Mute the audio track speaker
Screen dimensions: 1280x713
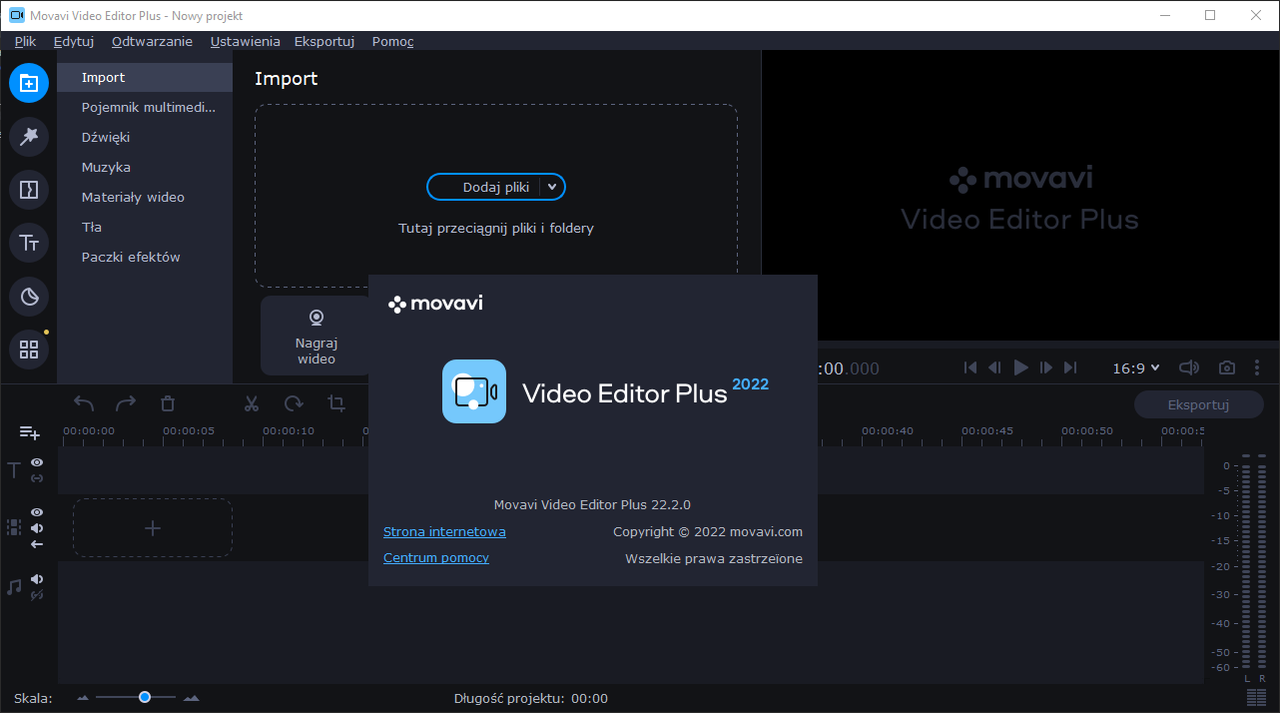[x=37, y=579]
